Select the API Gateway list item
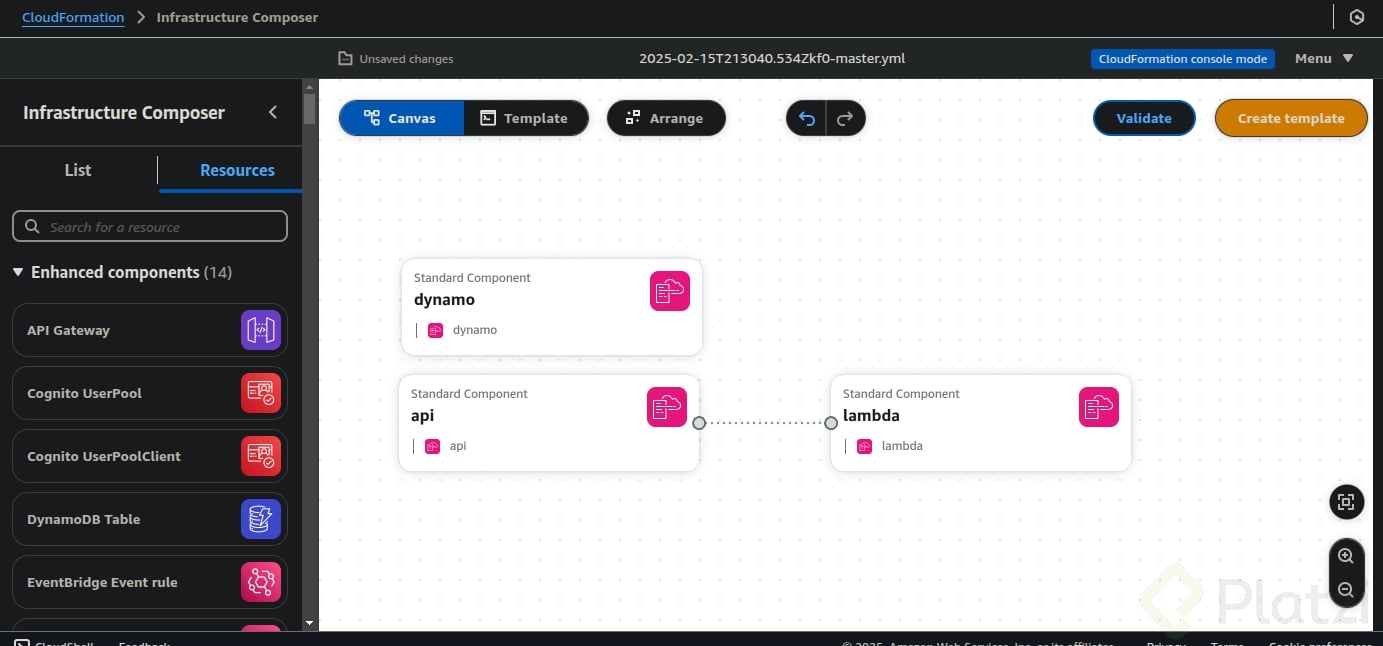The image size is (1383, 646). (x=150, y=330)
